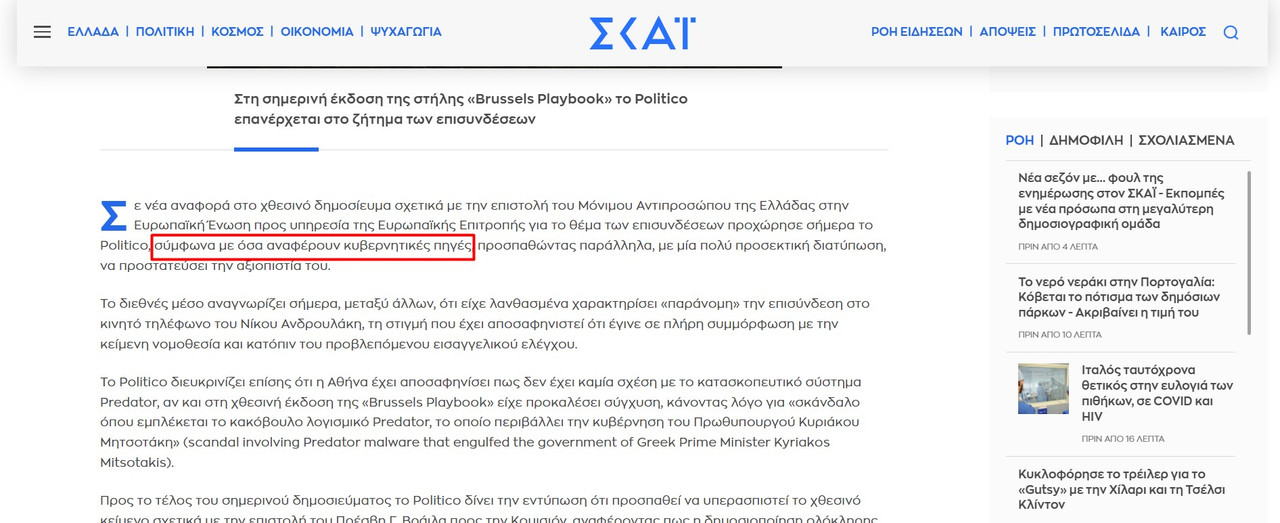1280x523 pixels.
Task: Open the ΨΥΧΑΓΩΓΙΑ section
Action: pyautogui.click(x=406, y=32)
